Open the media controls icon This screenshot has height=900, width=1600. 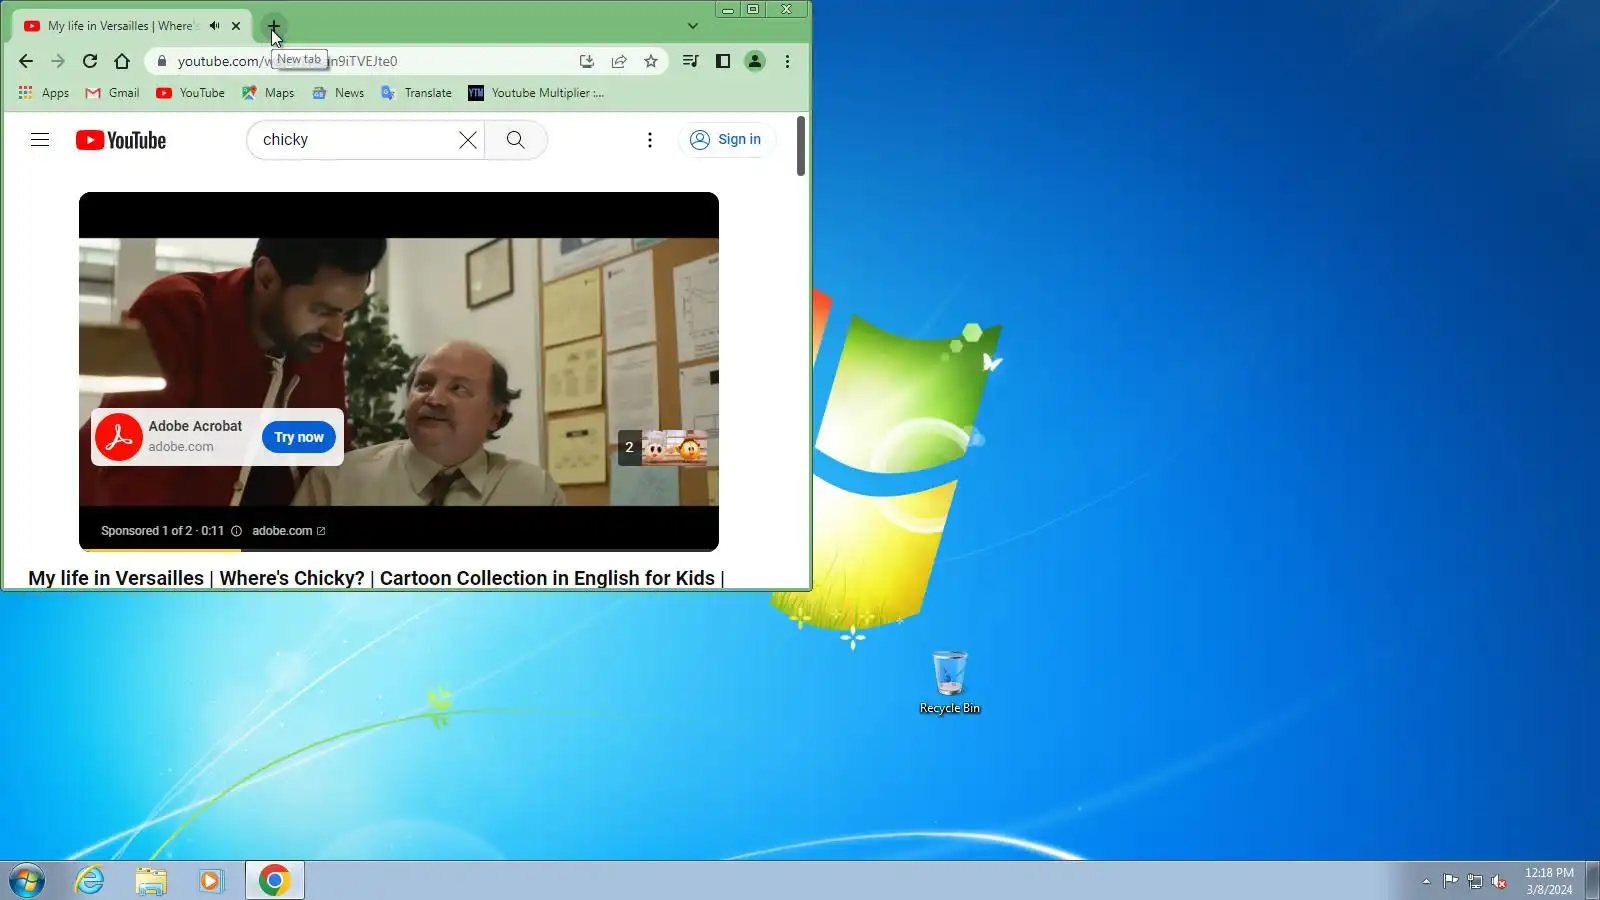tap(690, 61)
